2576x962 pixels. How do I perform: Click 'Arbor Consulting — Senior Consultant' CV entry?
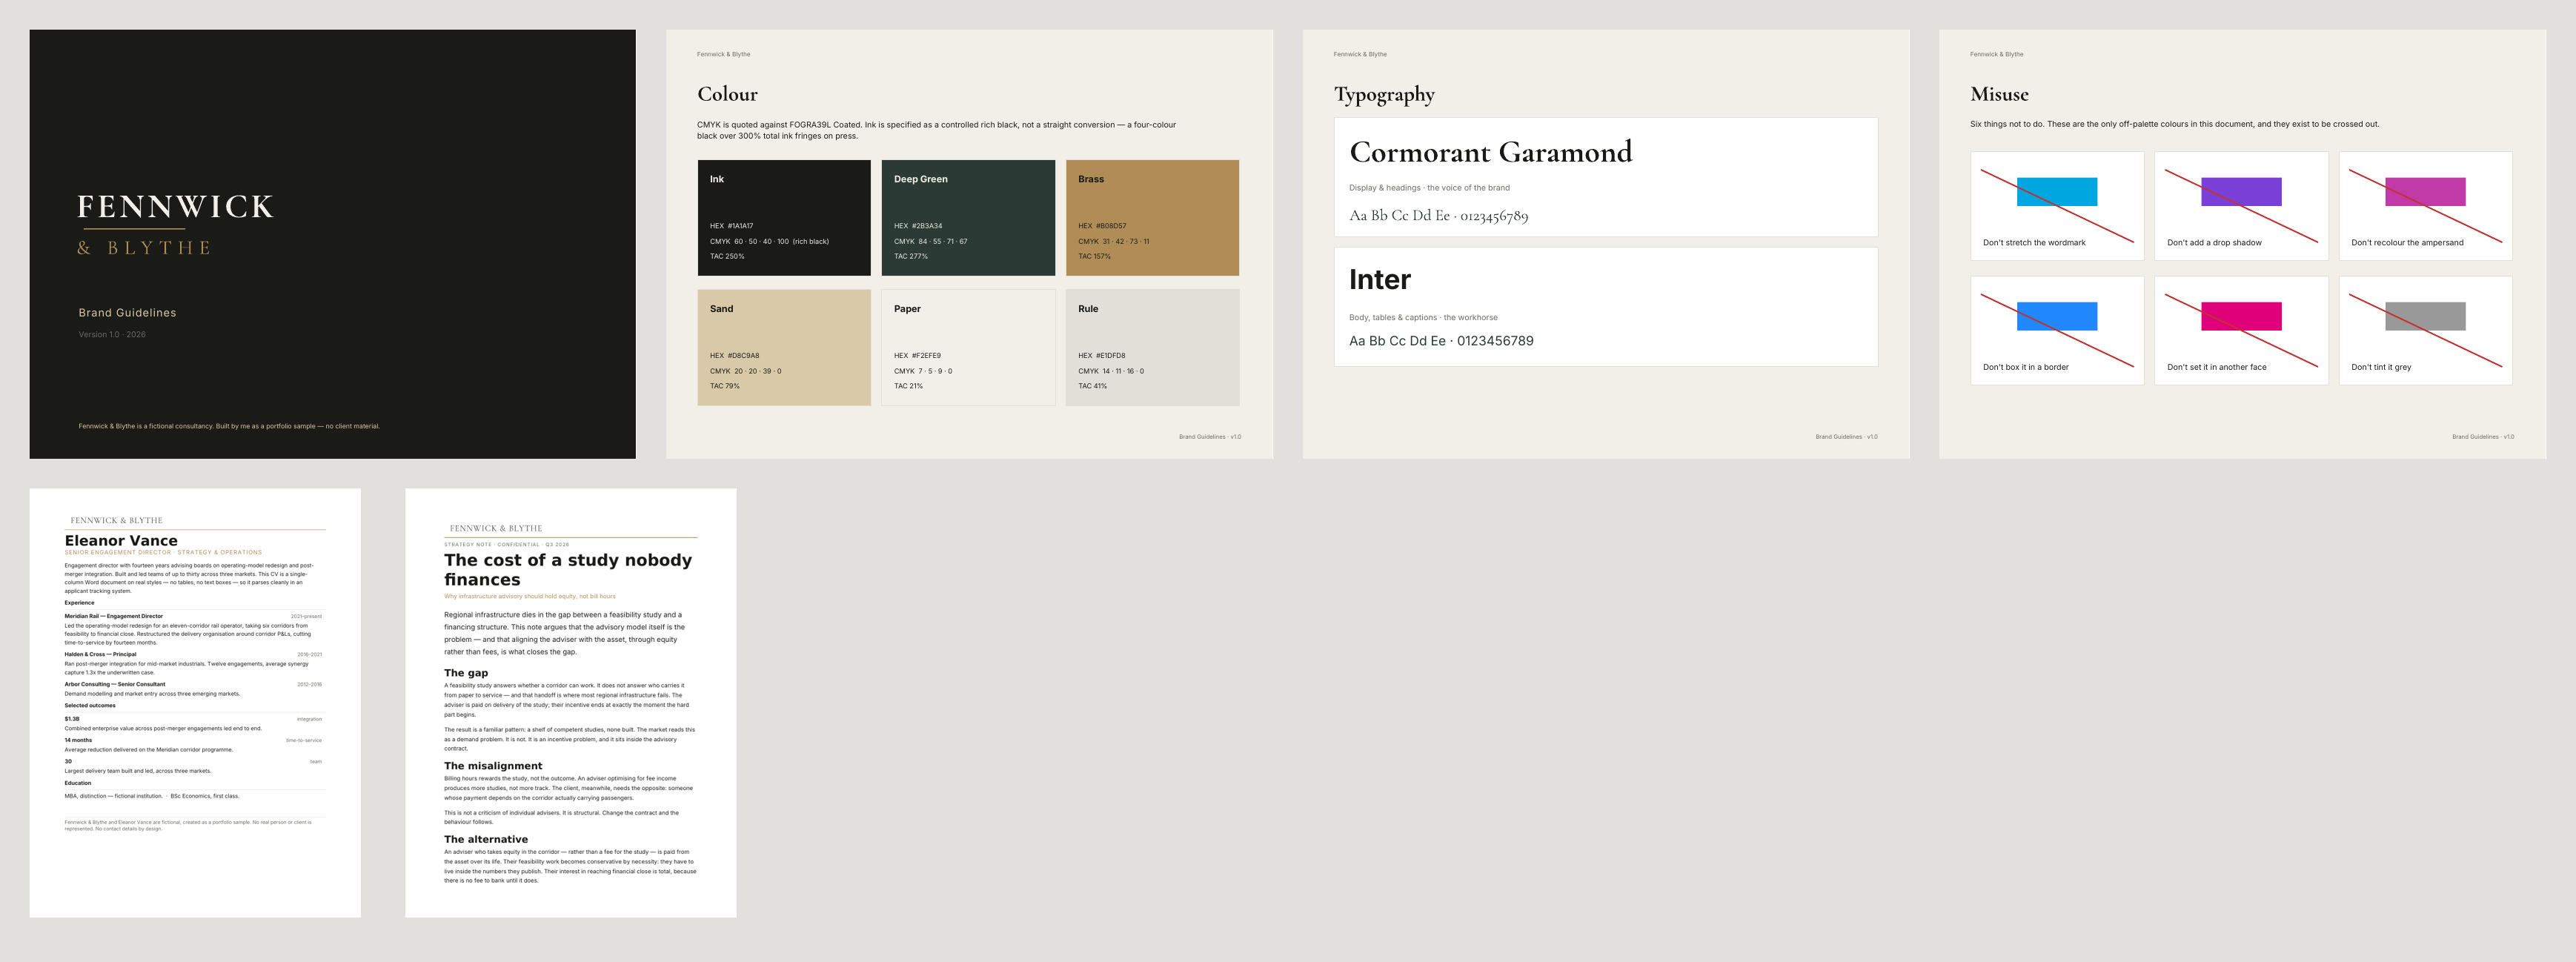pos(115,684)
